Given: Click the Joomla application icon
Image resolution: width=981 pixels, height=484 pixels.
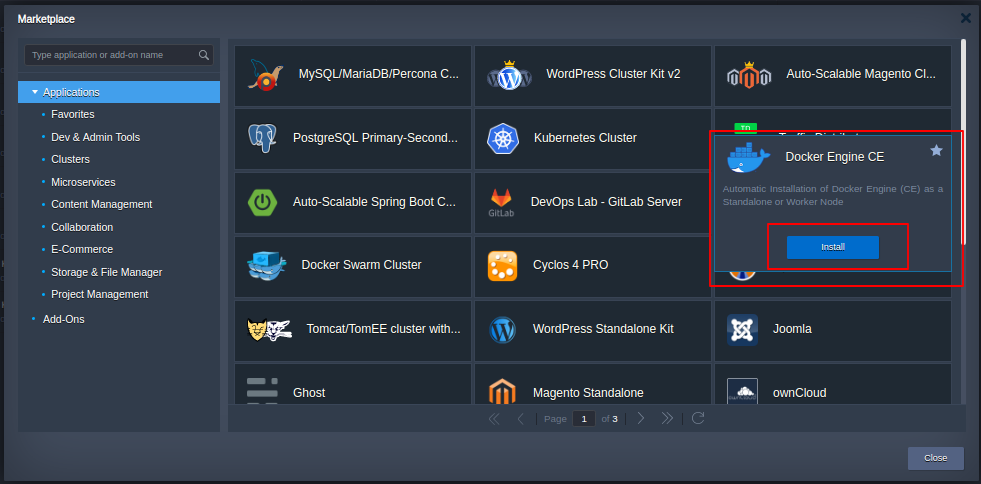Looking at the screenshot, I should (x=742, y=329).
